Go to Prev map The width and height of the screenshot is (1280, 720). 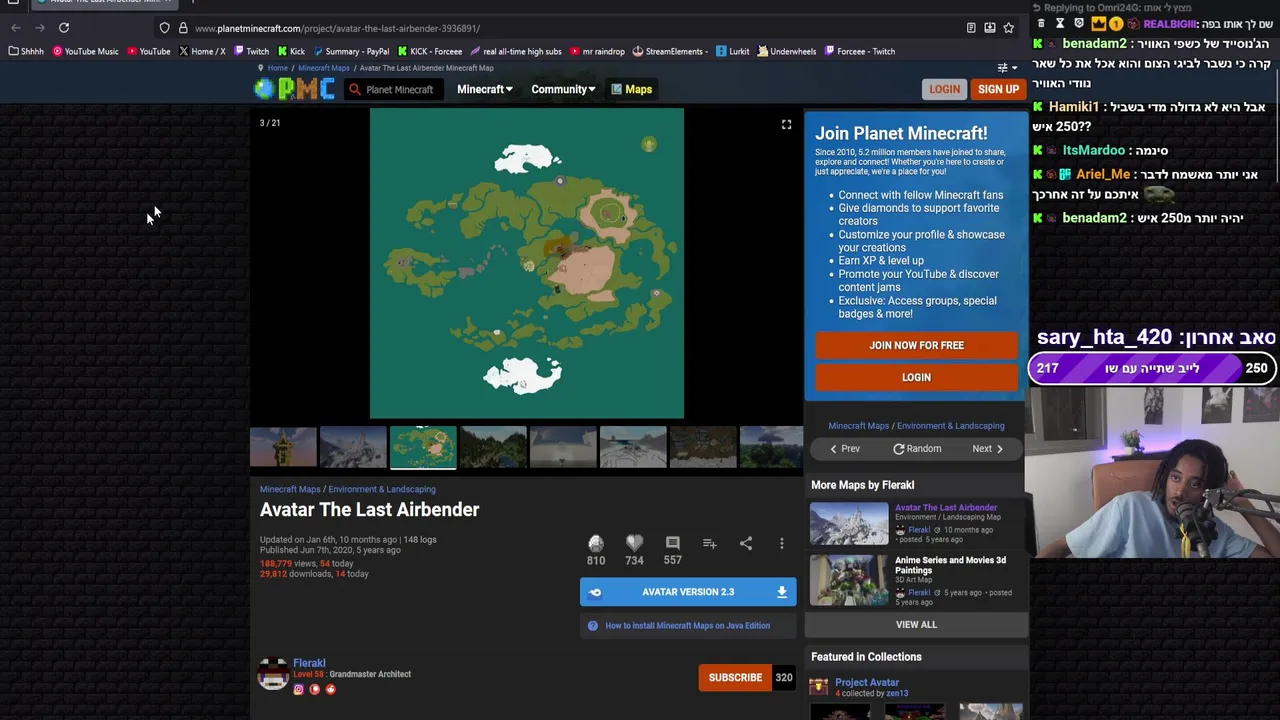coord(845,449)
